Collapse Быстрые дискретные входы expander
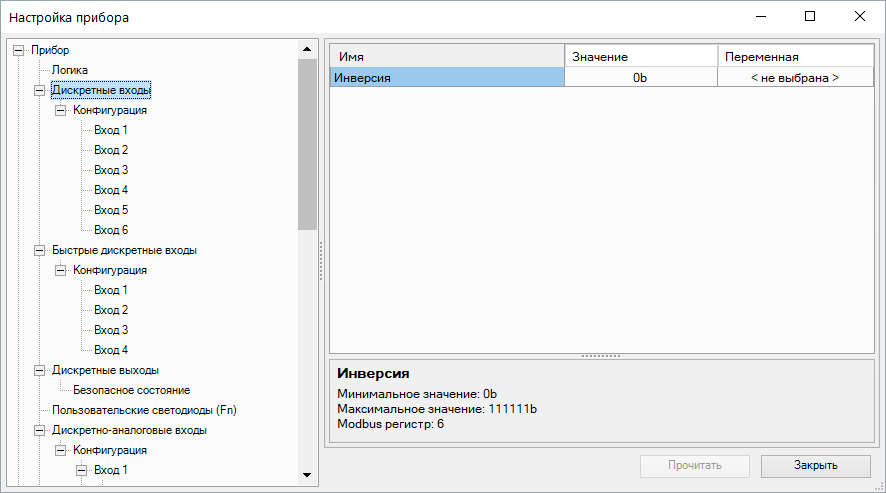This screenshot has width=886, height=493. (x=39, y=250)
